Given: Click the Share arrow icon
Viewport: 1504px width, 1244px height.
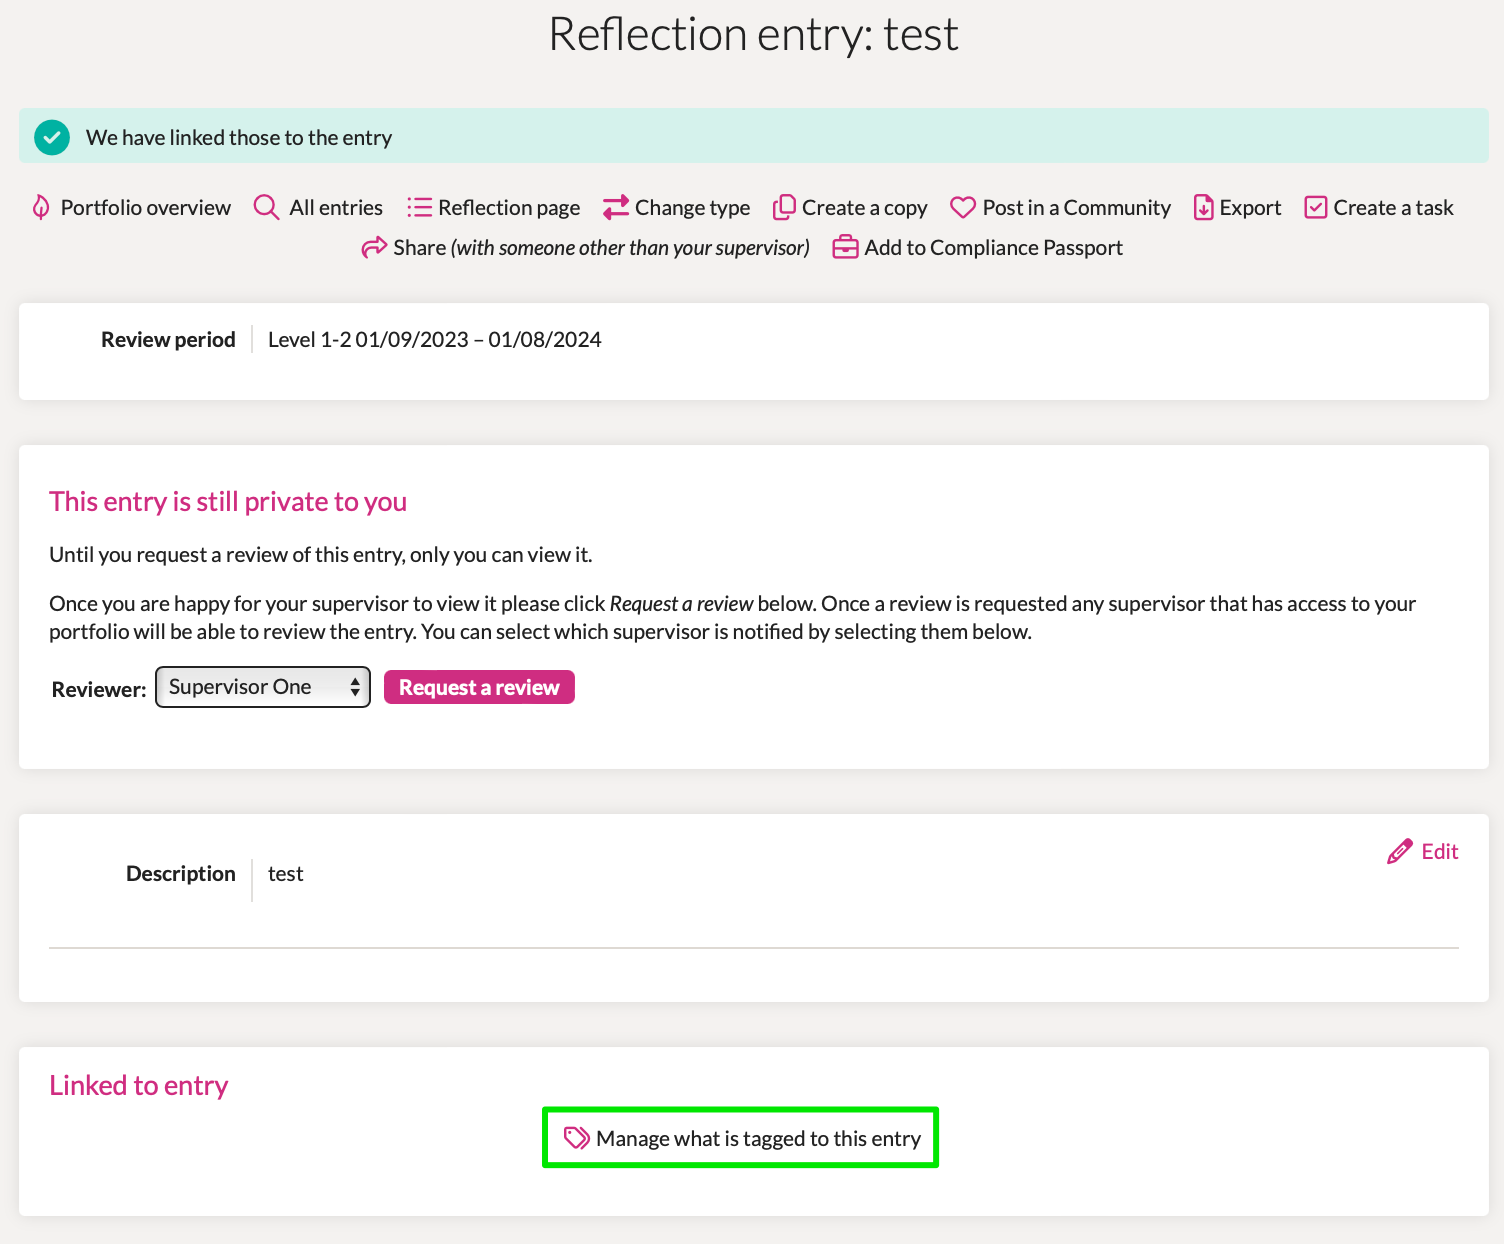Looking at the screenshot, I should pyautogui.click(x=374, y=247).
